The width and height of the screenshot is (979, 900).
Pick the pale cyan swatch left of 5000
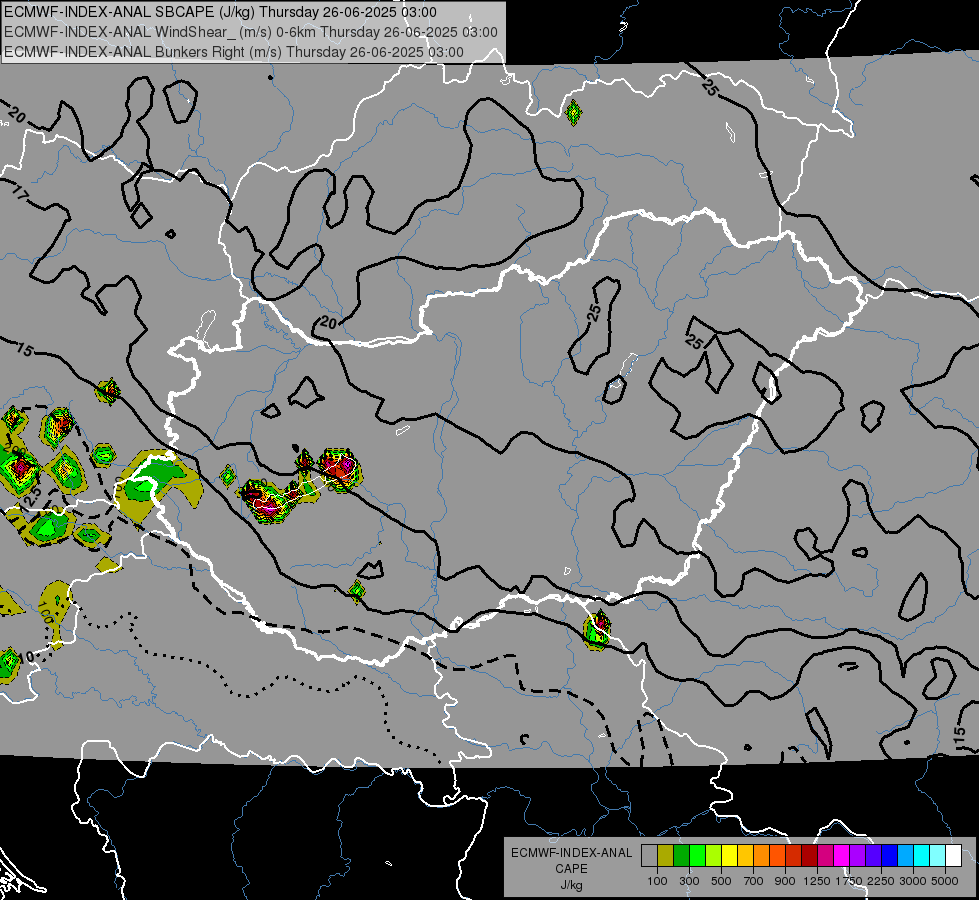coord(938,855)
